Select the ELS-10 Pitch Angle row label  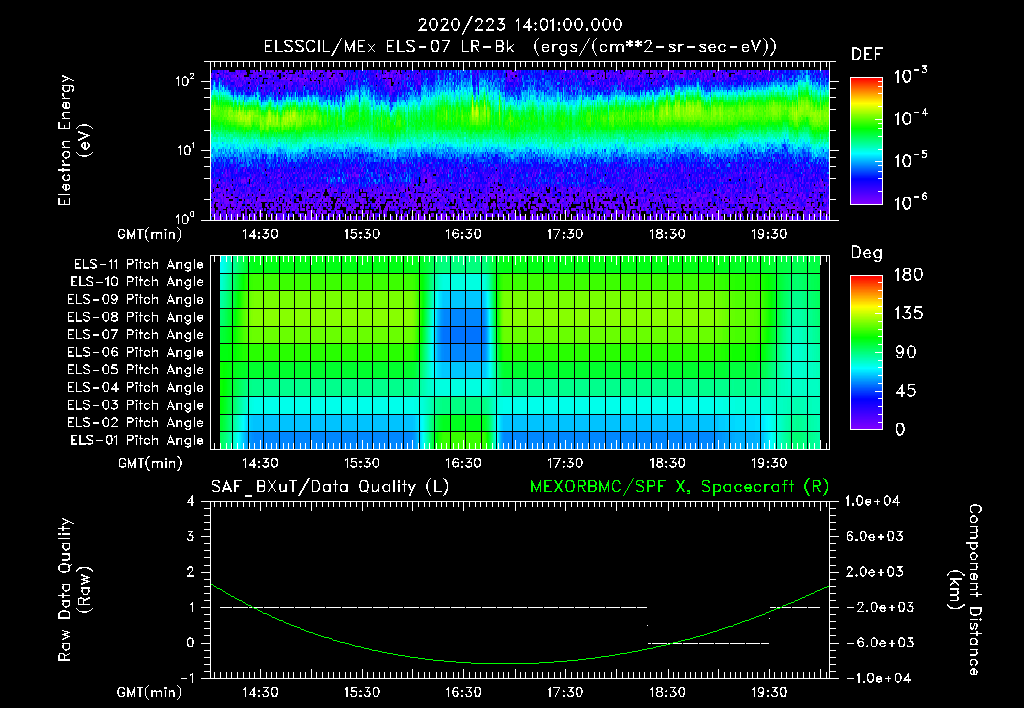coord(137,282)
